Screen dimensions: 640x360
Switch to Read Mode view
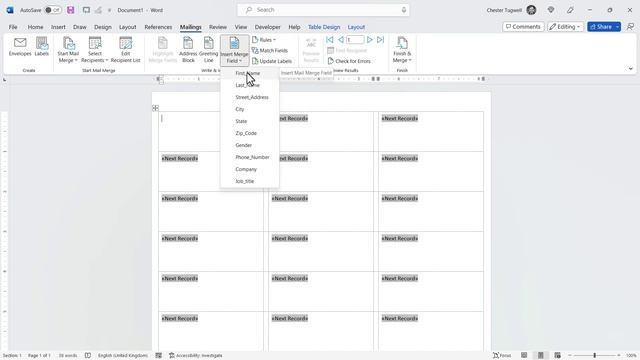click(x=524, y=356)
